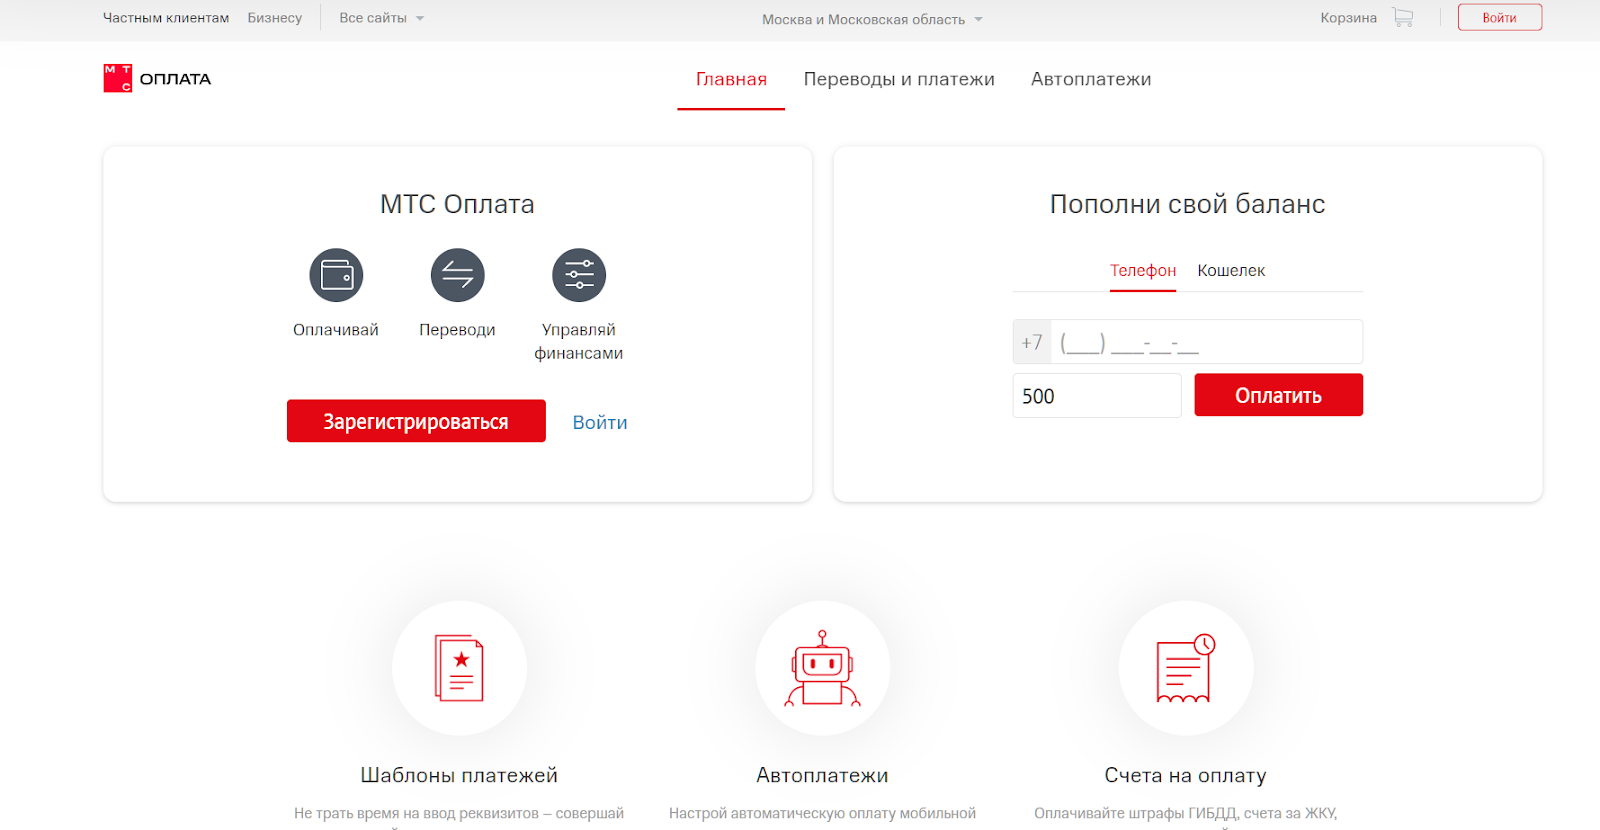The width and height of the screenshot is (1600, 830).
Task: Open the Автоплатежи robot icon
Action: 822,668
